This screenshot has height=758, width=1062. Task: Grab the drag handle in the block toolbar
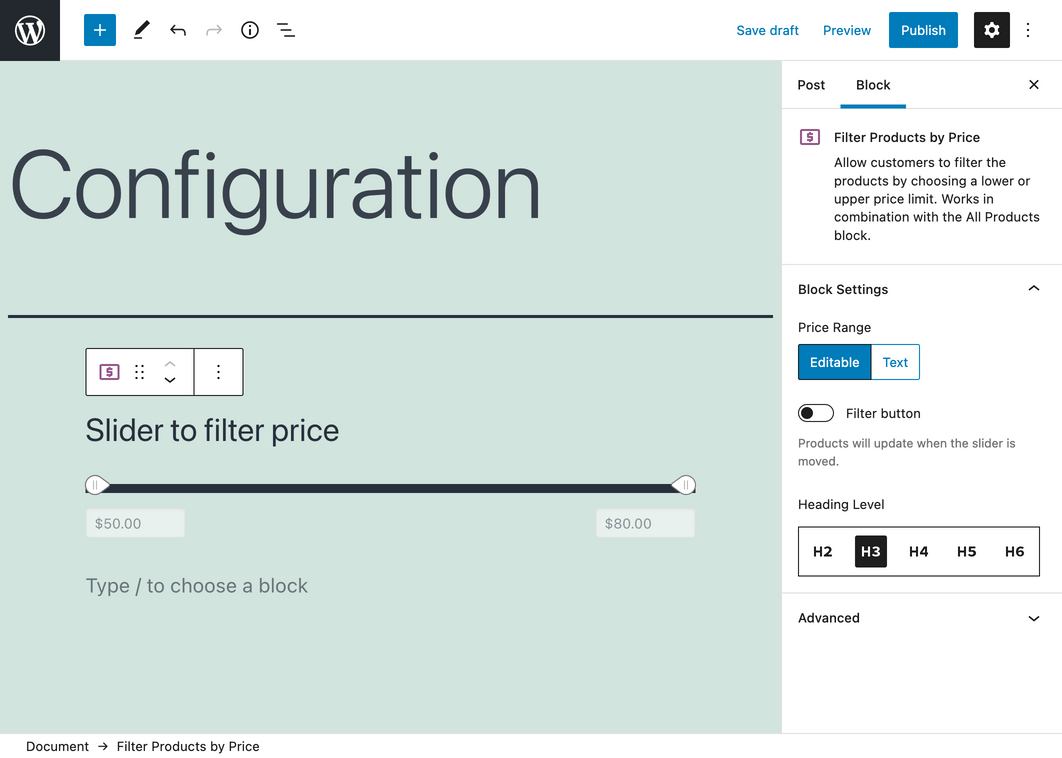click(139, 371)
